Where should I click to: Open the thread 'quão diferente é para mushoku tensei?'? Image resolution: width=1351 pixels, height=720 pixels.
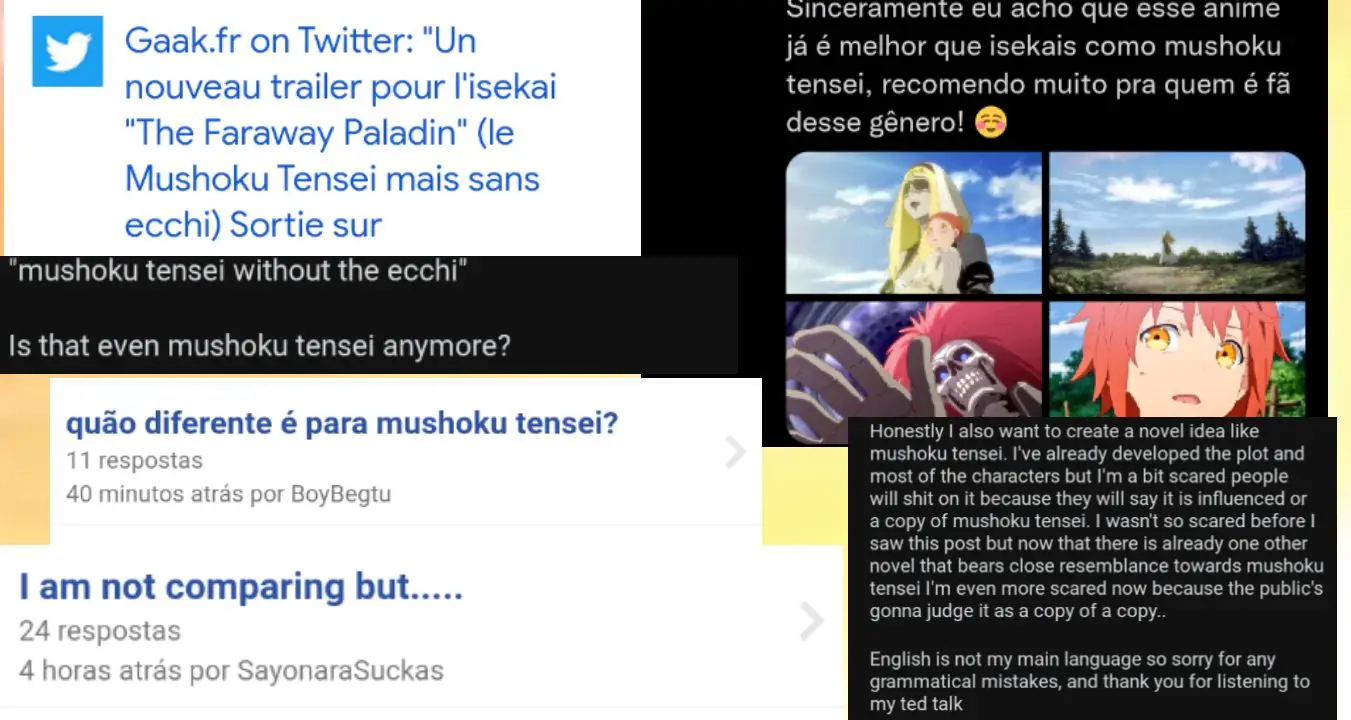pyautogui.click(x=342, y=424)
